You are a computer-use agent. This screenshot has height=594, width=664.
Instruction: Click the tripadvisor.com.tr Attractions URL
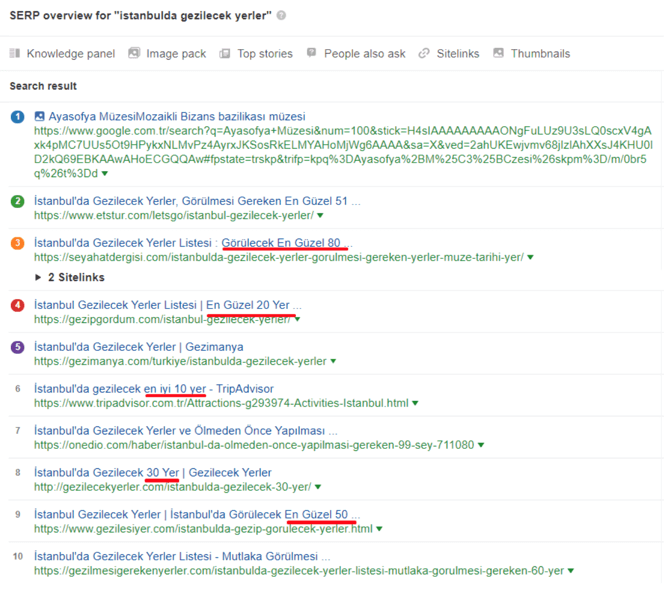pyautogui.click(x=221, y=403)
